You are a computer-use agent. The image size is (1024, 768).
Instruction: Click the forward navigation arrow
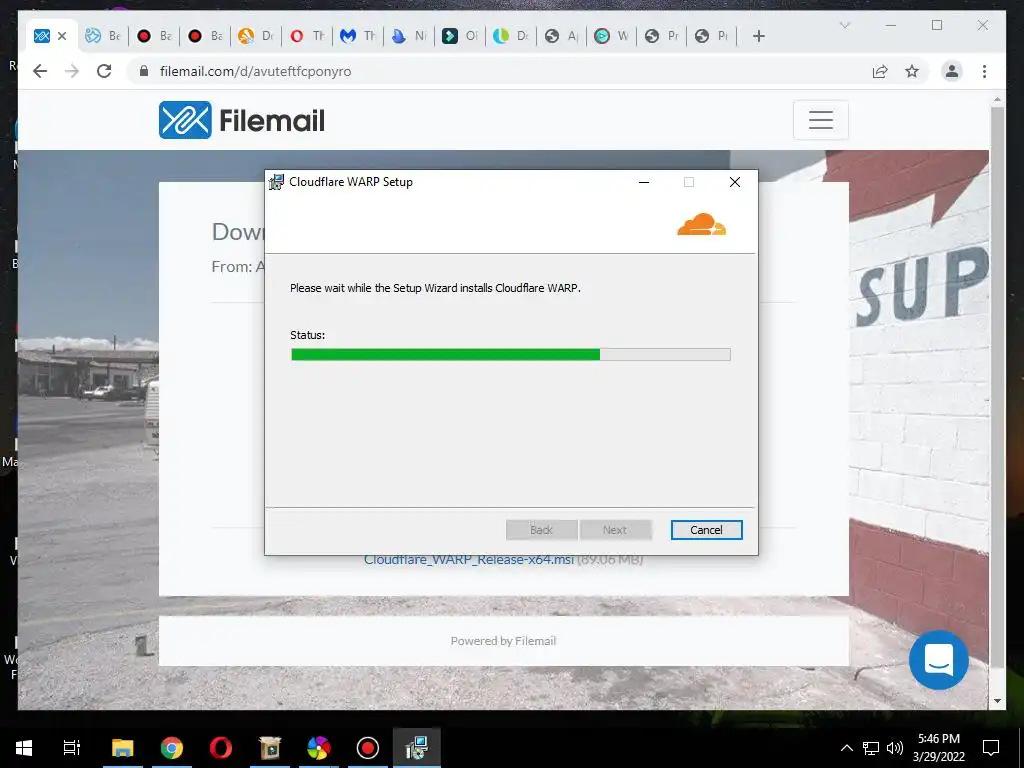point(72,71)
